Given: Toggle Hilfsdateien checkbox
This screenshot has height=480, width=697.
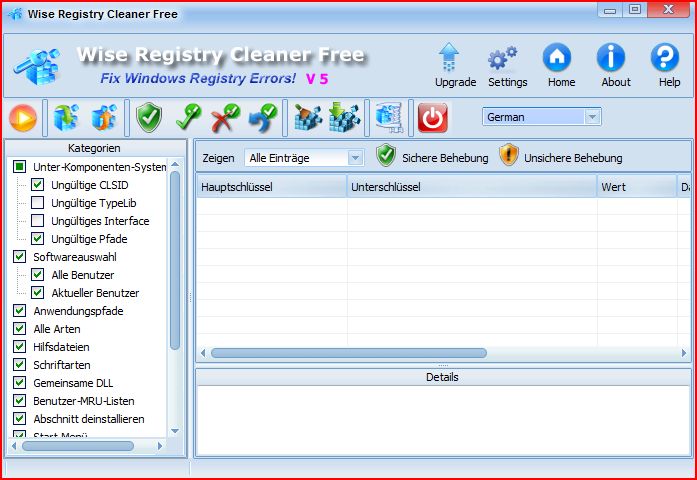Looking at the screenshot, I should pos(20,347).
